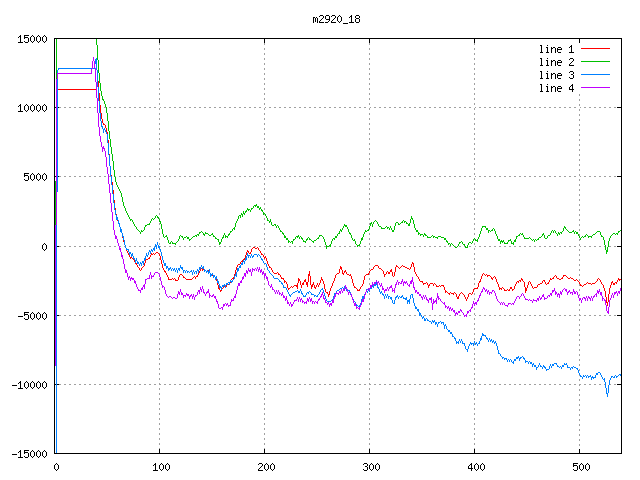This screenshot has height=480, width=640.
Task: Click the red legend sample for line 1
Action: 596,49
